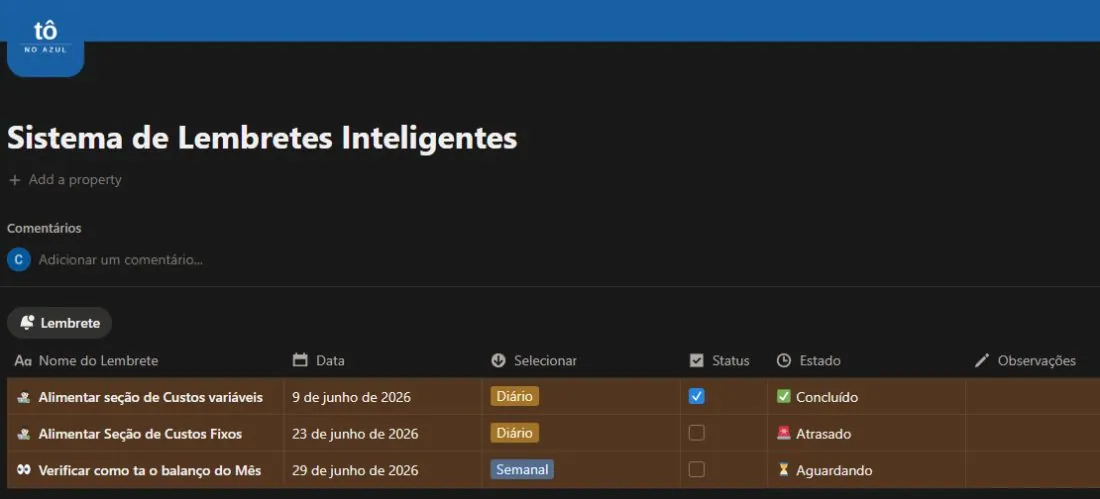Add a property to the page
Viewport: 1100px width, 499px height.
point(65,180)
